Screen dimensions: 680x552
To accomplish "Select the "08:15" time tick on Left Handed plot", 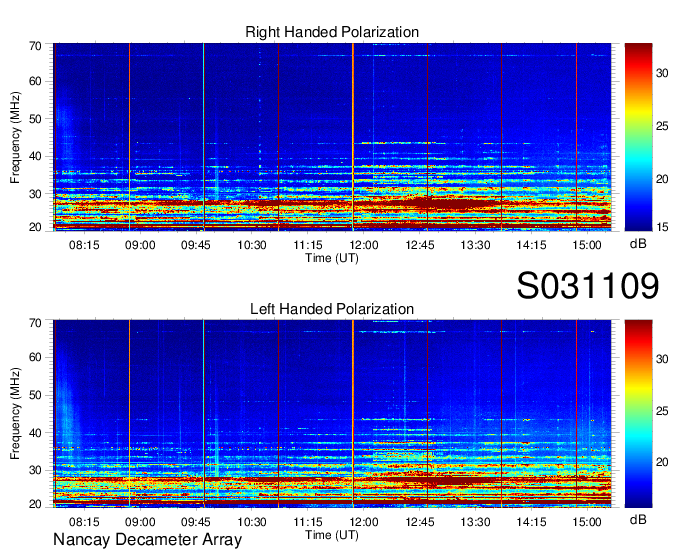I will click(84, 522).
